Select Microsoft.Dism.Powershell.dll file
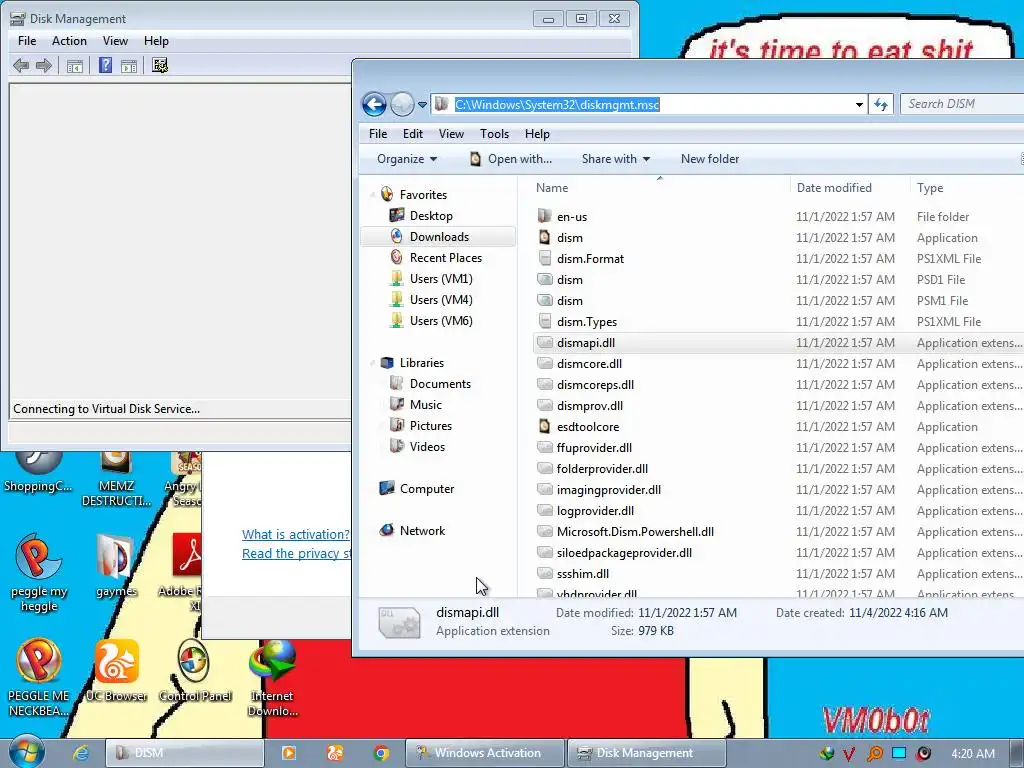1024x768 pixels. coord(635,531)
